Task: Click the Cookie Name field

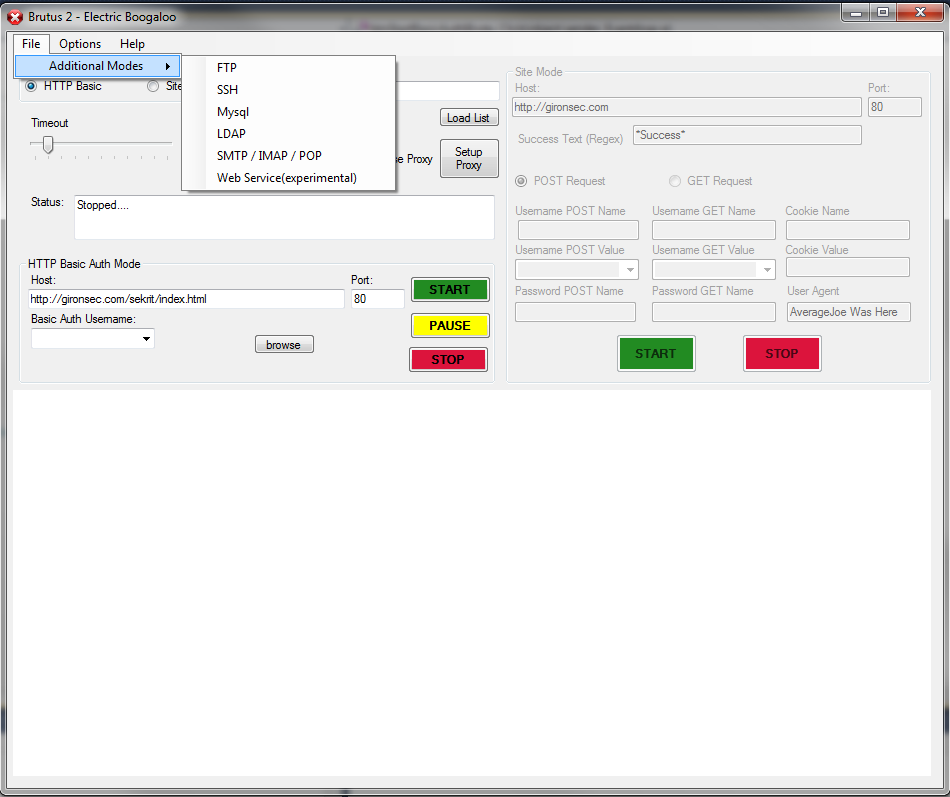Action: 848,230
